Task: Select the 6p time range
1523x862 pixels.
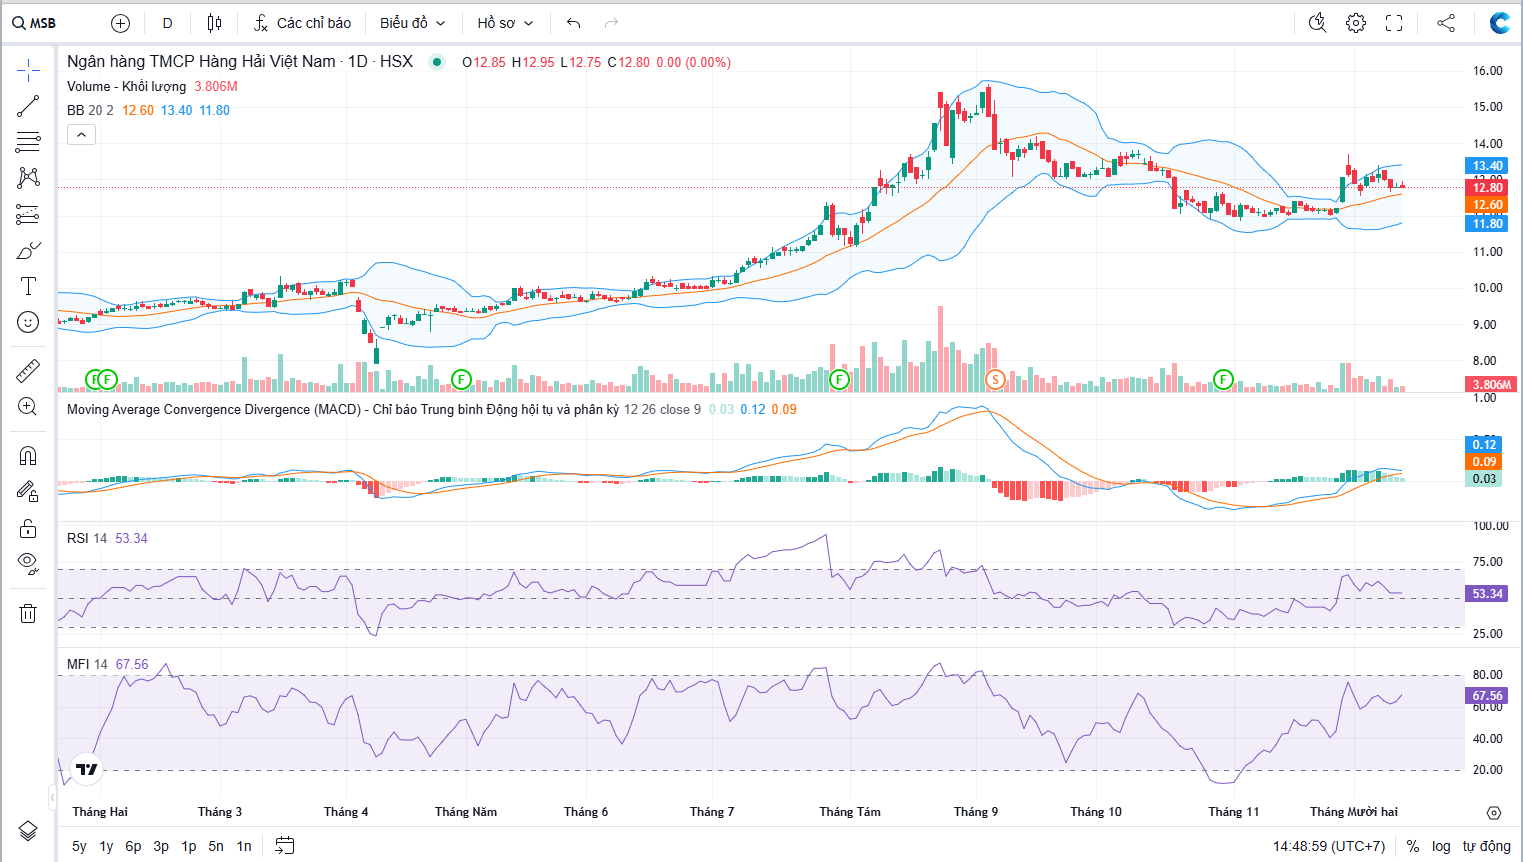Action: (133, 846)
